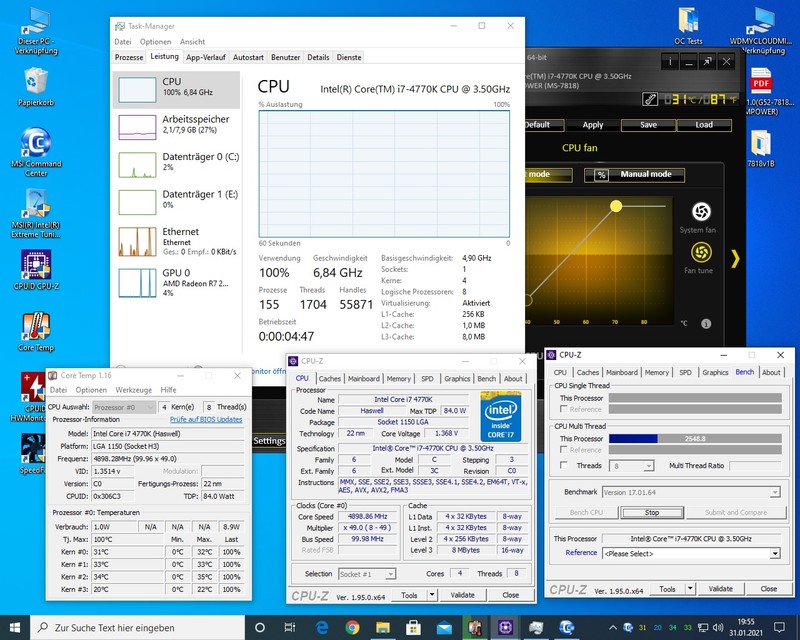Click the Validate button in CPU-Z processor-info window
This screenshot has height=640, width=800.
tap(462, 595)
